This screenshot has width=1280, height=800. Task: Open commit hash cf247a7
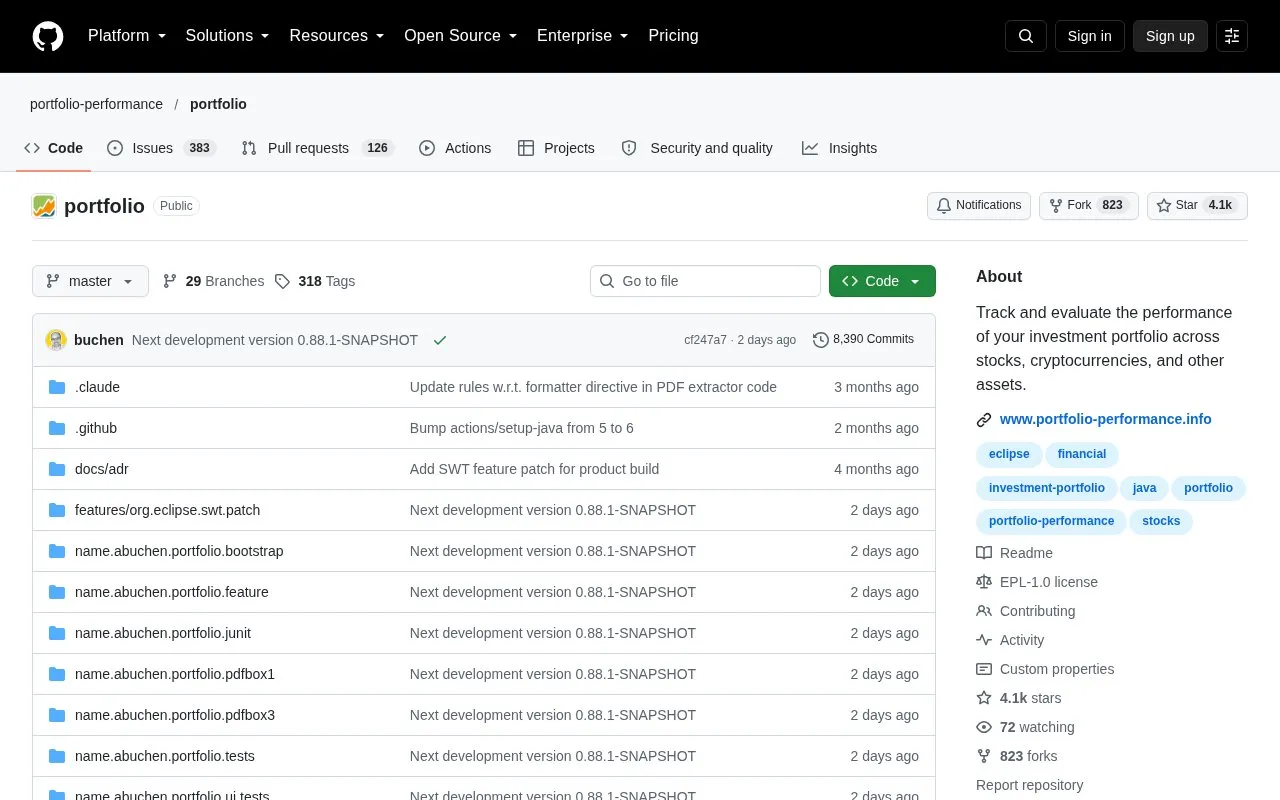tap(705, 340)
